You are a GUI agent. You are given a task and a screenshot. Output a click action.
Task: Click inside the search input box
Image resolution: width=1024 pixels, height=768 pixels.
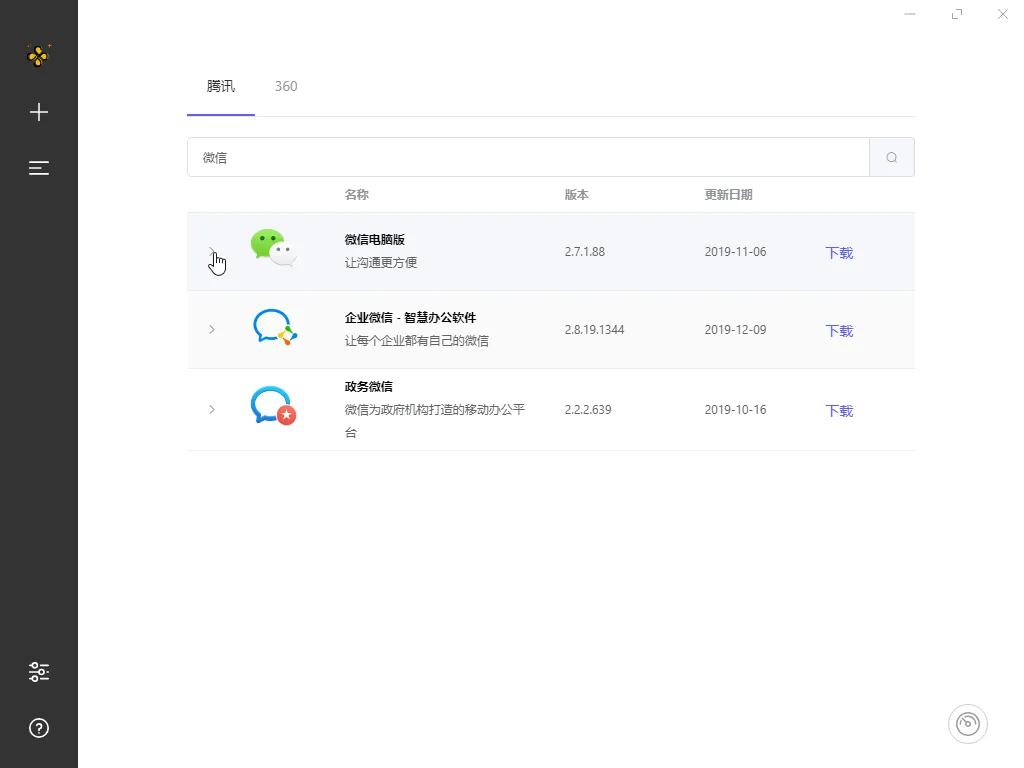(x=500, y=157)
